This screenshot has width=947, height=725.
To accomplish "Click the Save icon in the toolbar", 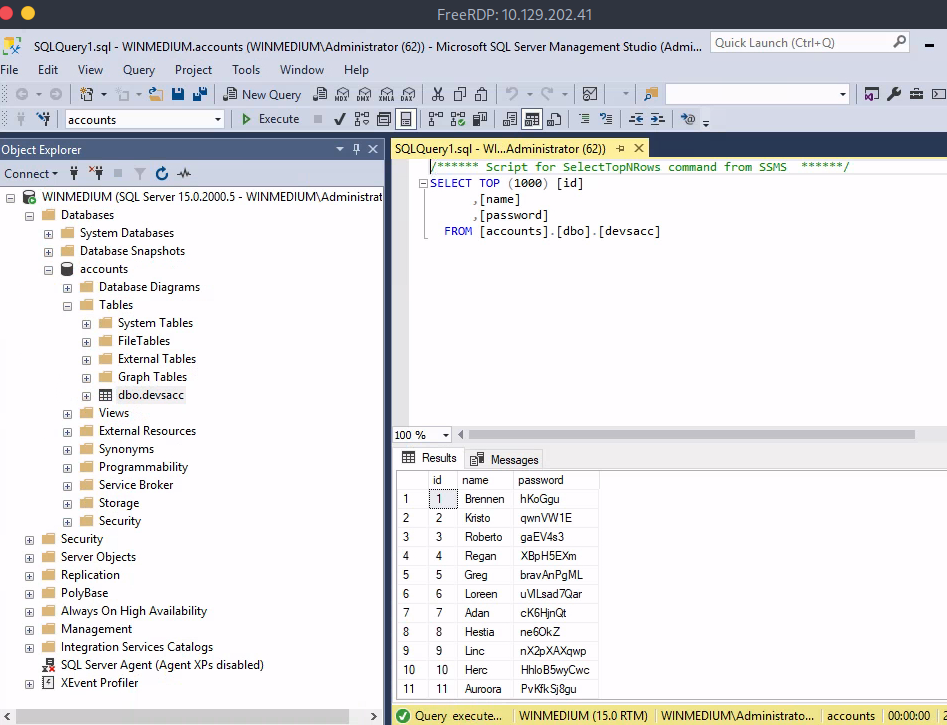I will pyautogui.click(x=178, y=94).
